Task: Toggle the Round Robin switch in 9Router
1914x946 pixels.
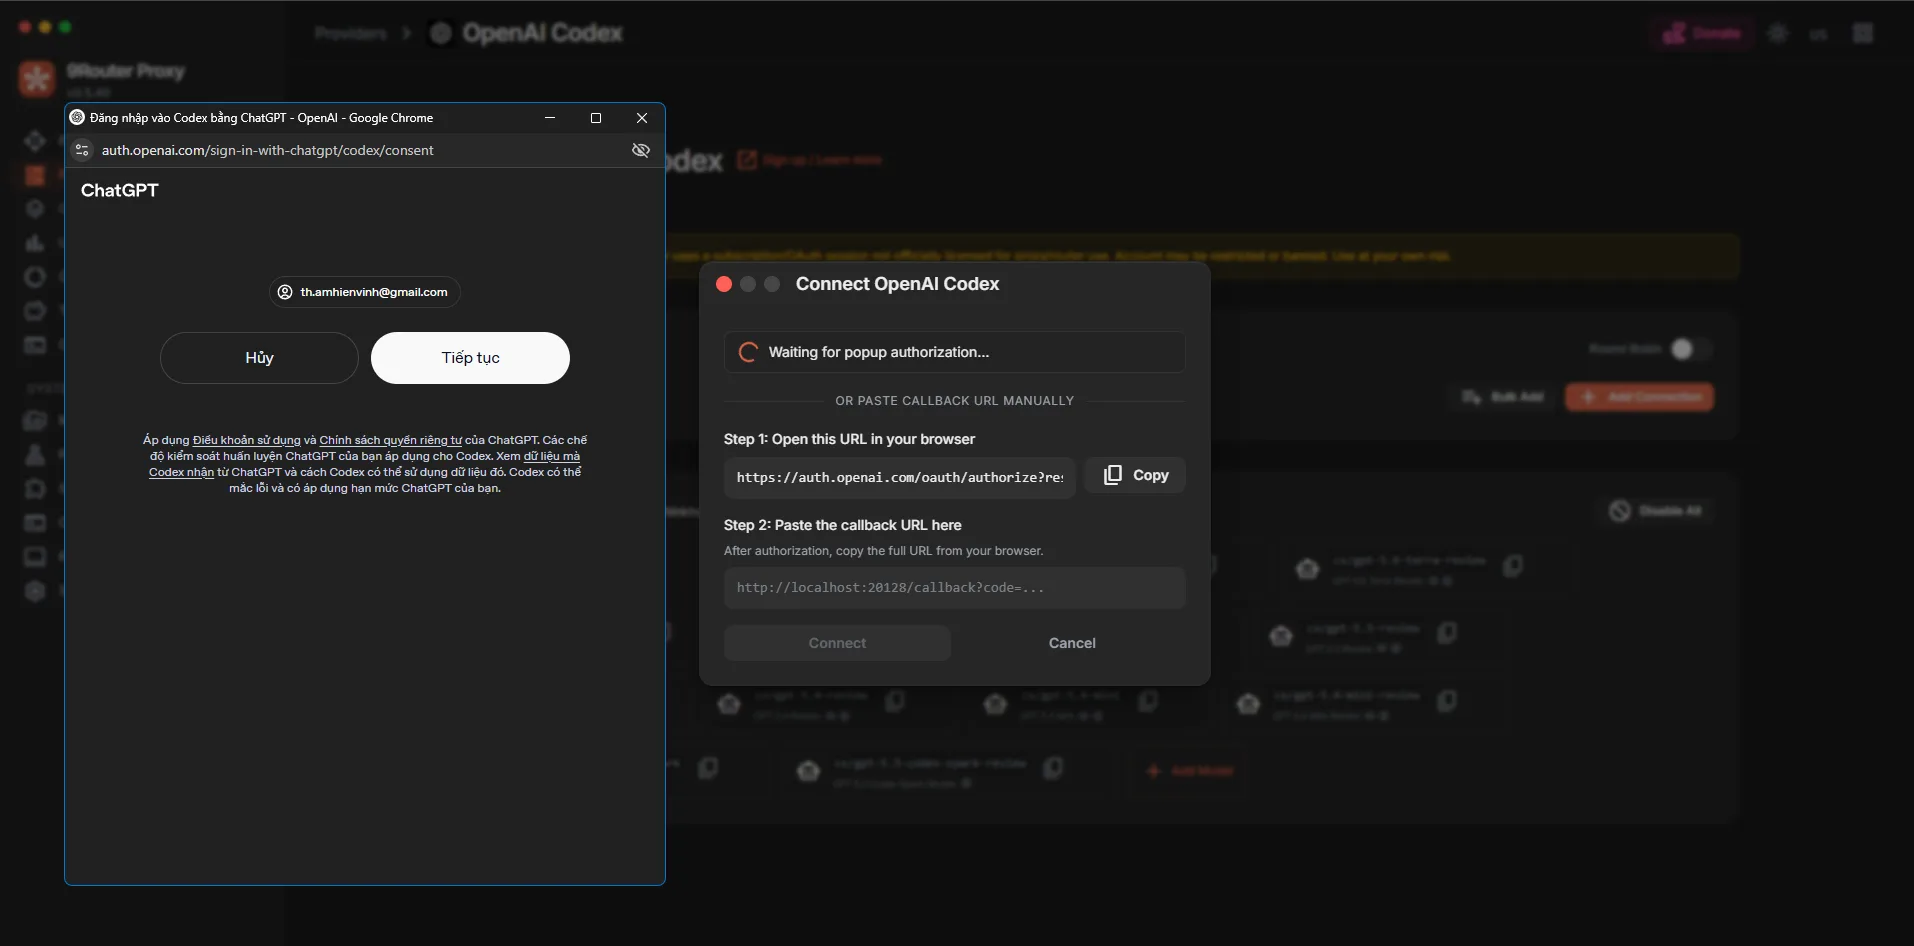Action: [x=1690, y=349]
